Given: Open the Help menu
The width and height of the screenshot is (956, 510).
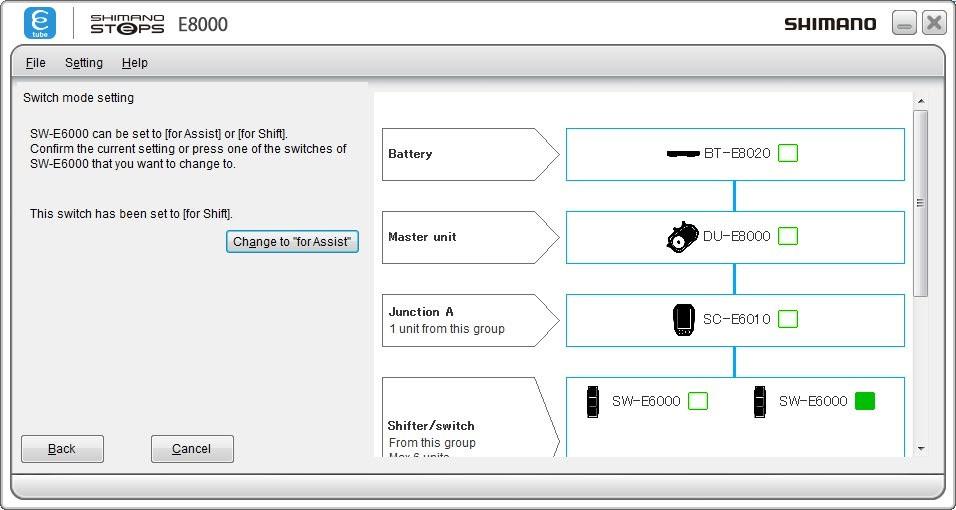Looking at the screenshot, I should tap(135, 63).
